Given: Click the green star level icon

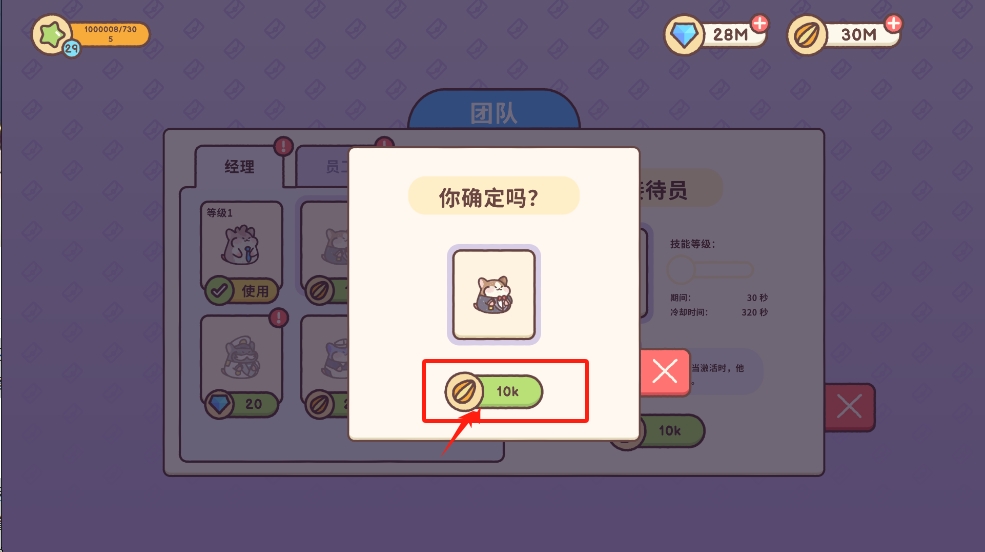Looking at the screenshot, I should click(x=52, y=34).
